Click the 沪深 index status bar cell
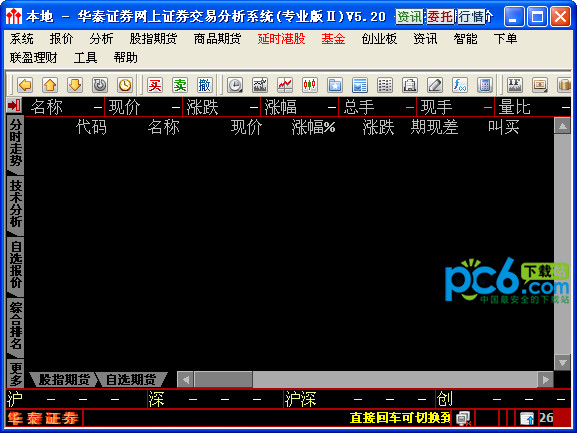 359,399
